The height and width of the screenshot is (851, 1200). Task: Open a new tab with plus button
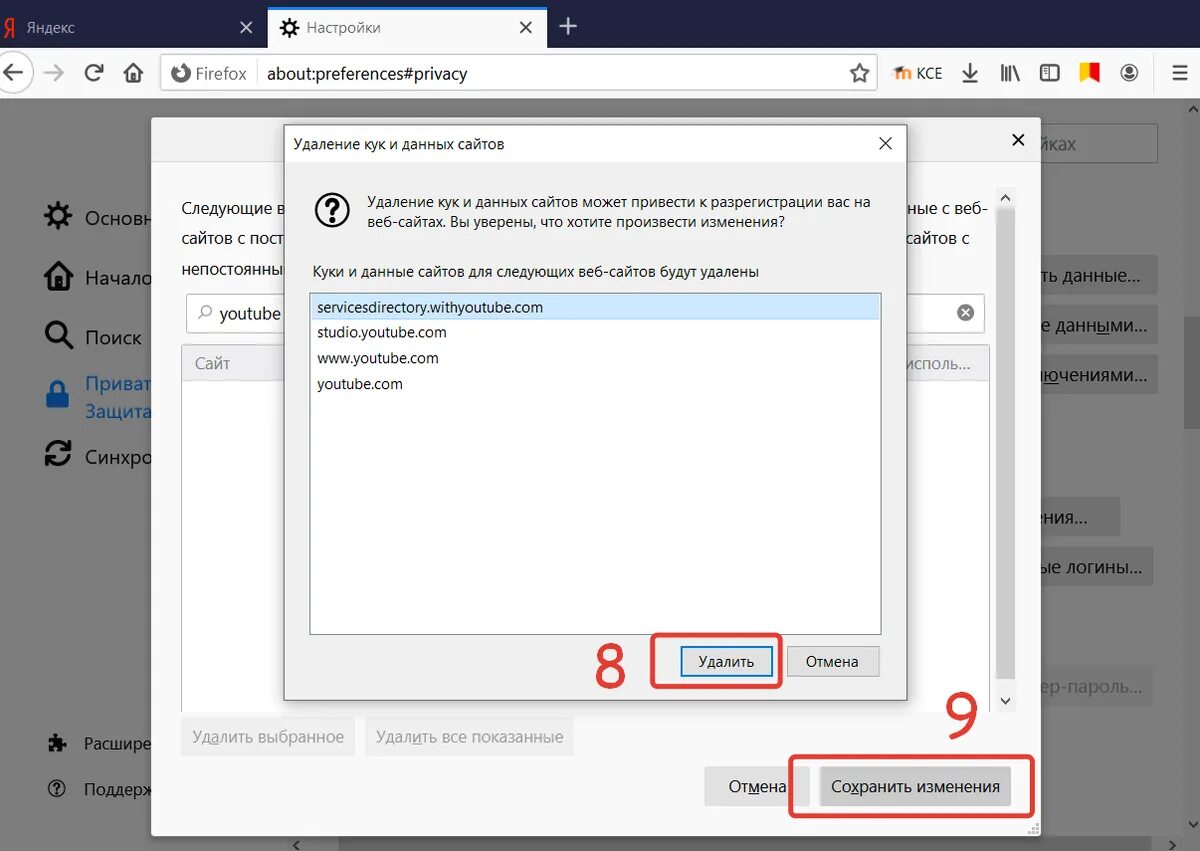(x=568, y=27)
